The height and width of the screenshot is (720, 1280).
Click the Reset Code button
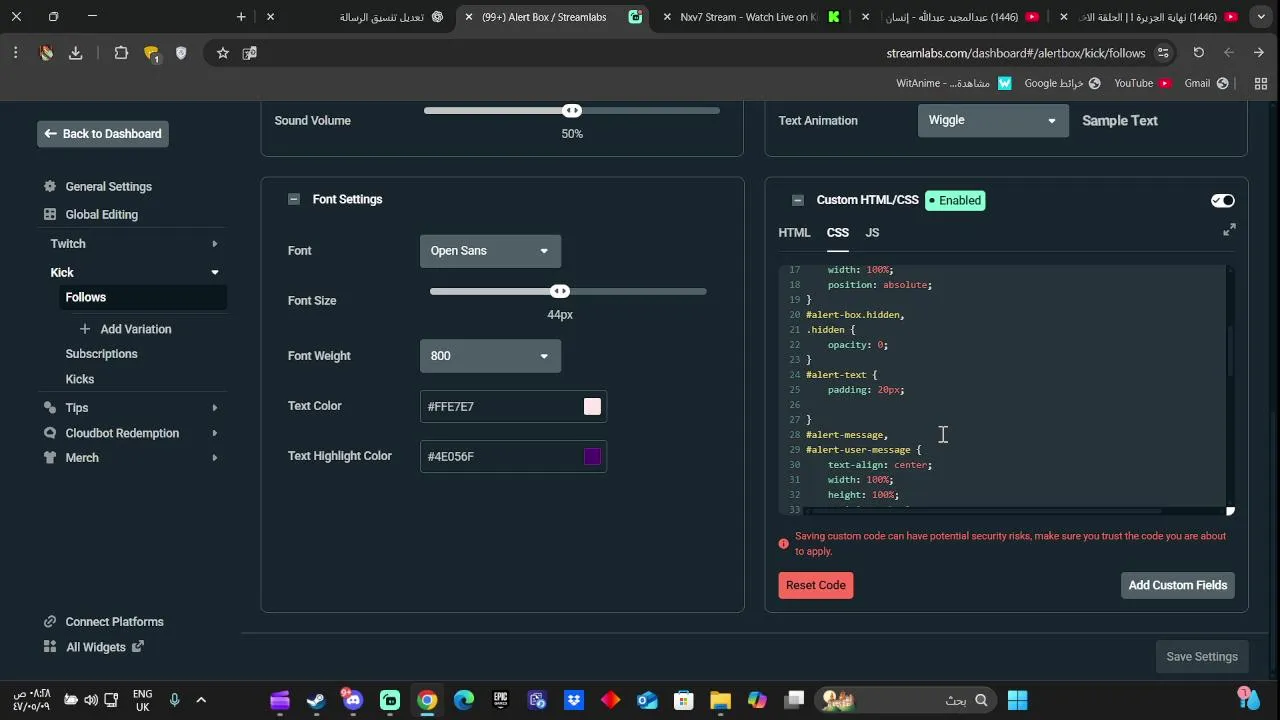coord(816,585)
